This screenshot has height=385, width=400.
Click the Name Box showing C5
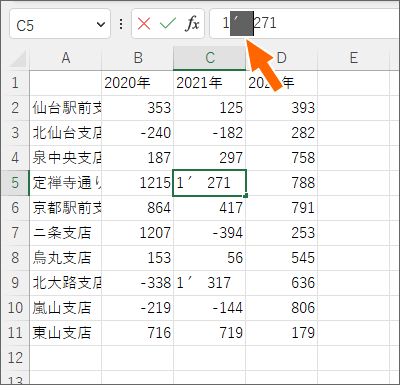pyautogui.click(x=60, y=24)
